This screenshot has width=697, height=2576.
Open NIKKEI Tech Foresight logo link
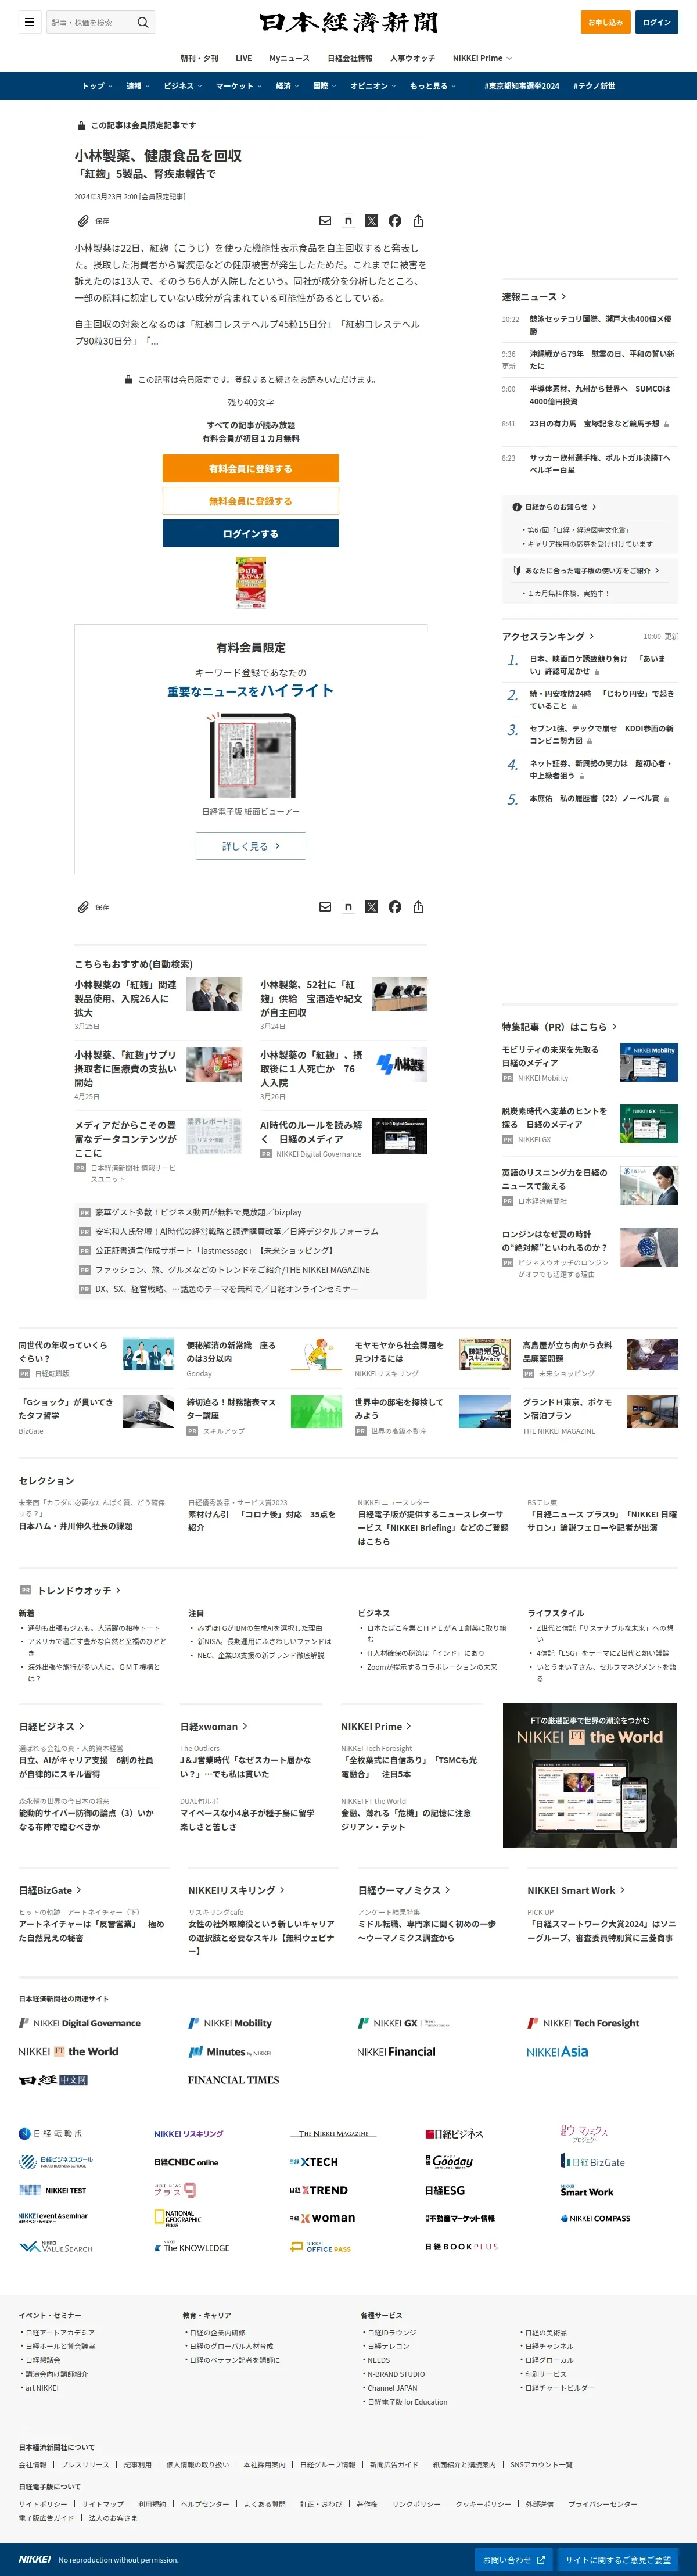tap(583, 2023)
